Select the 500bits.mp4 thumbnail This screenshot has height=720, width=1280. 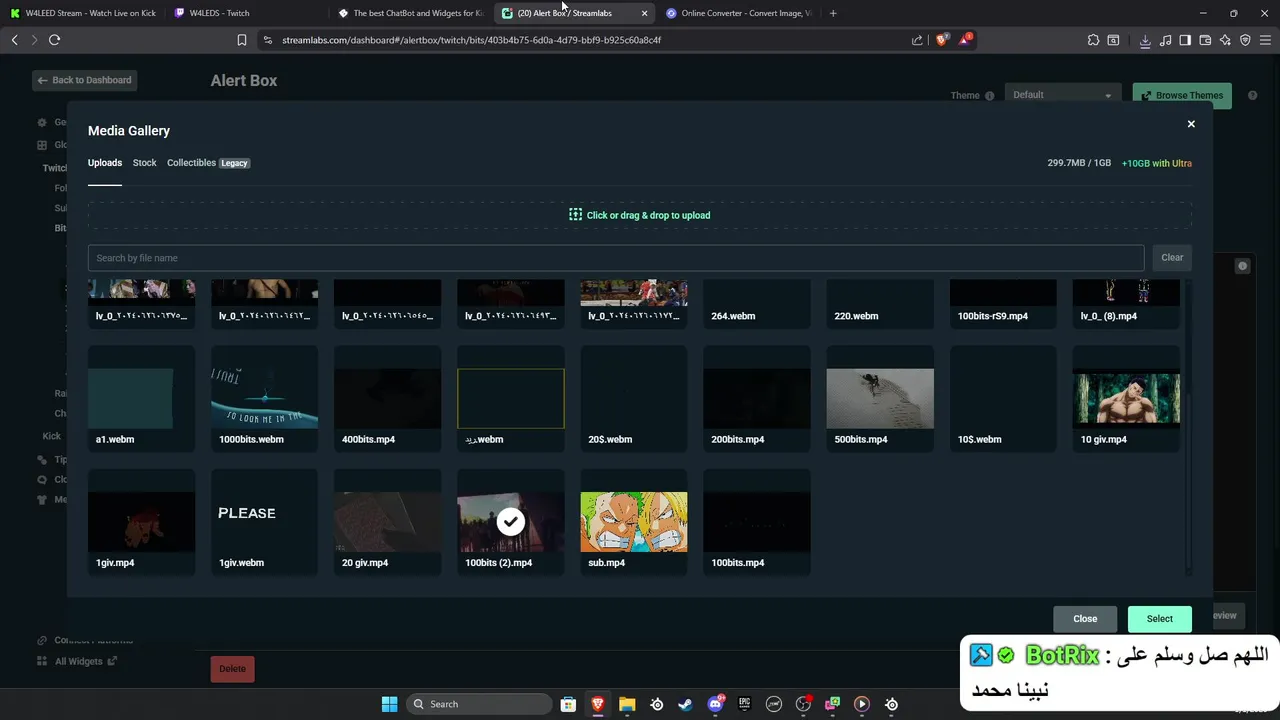pos(880,399)
